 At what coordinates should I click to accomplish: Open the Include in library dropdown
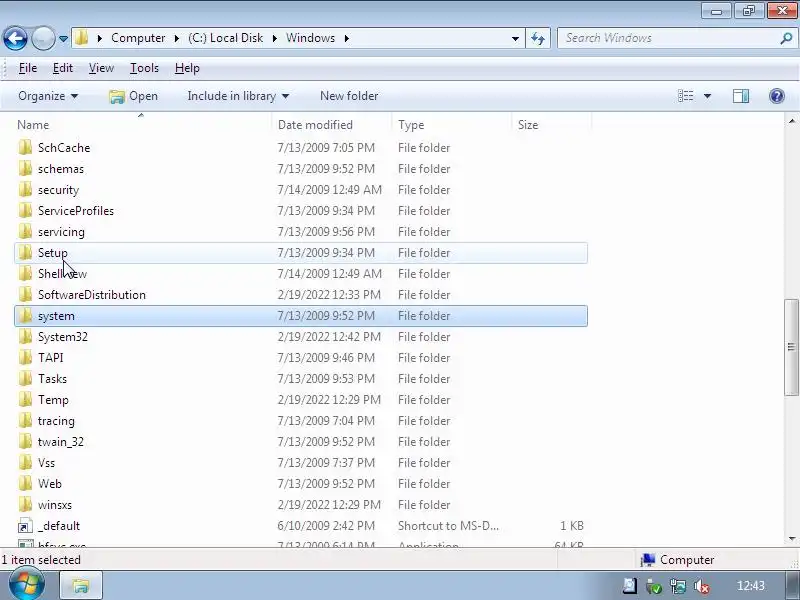click(x=238, y=96)
